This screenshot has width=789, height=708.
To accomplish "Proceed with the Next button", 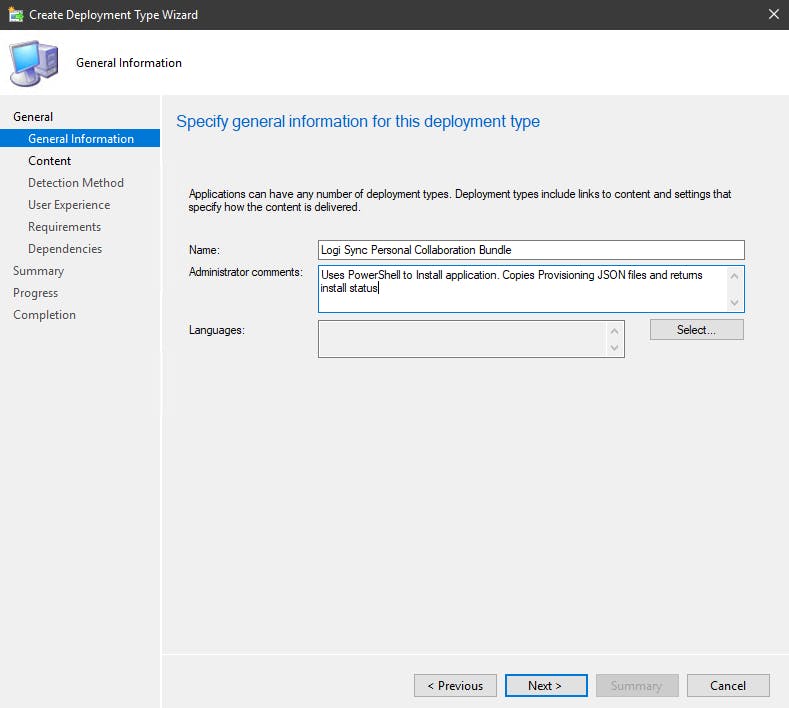I will [546, 685].
